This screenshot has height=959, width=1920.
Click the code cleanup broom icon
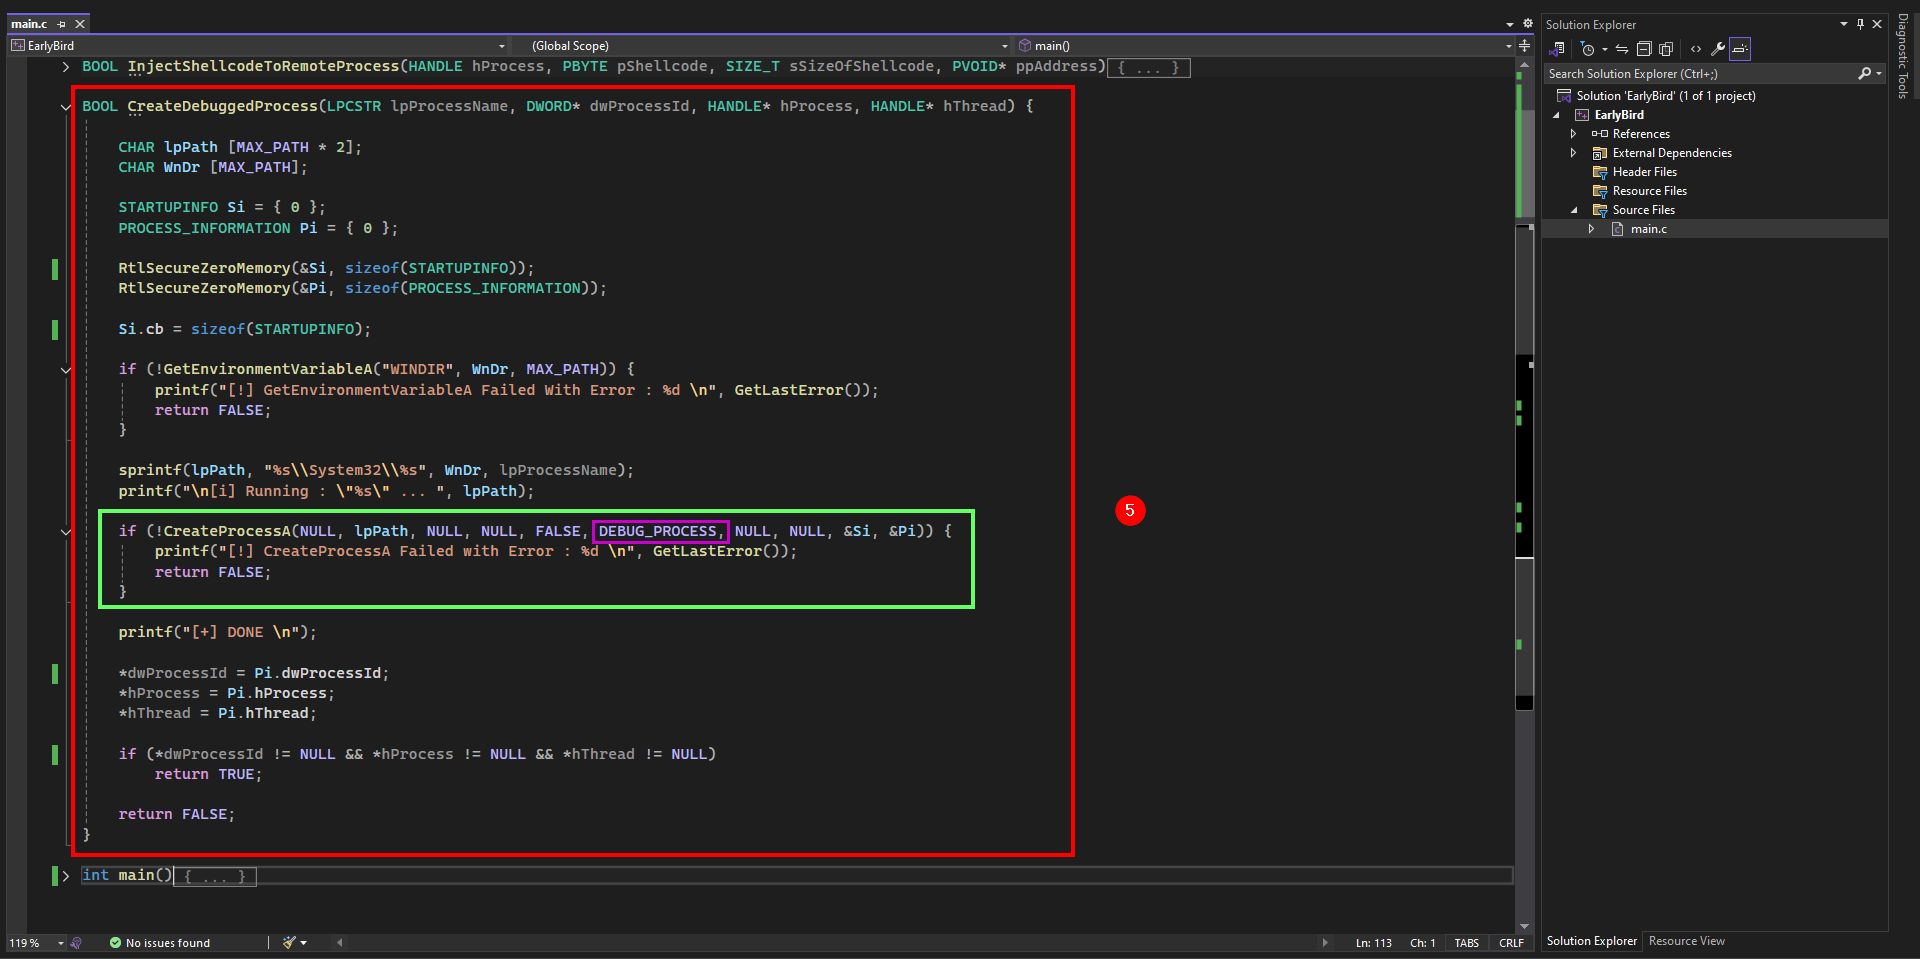click(289, 943)
